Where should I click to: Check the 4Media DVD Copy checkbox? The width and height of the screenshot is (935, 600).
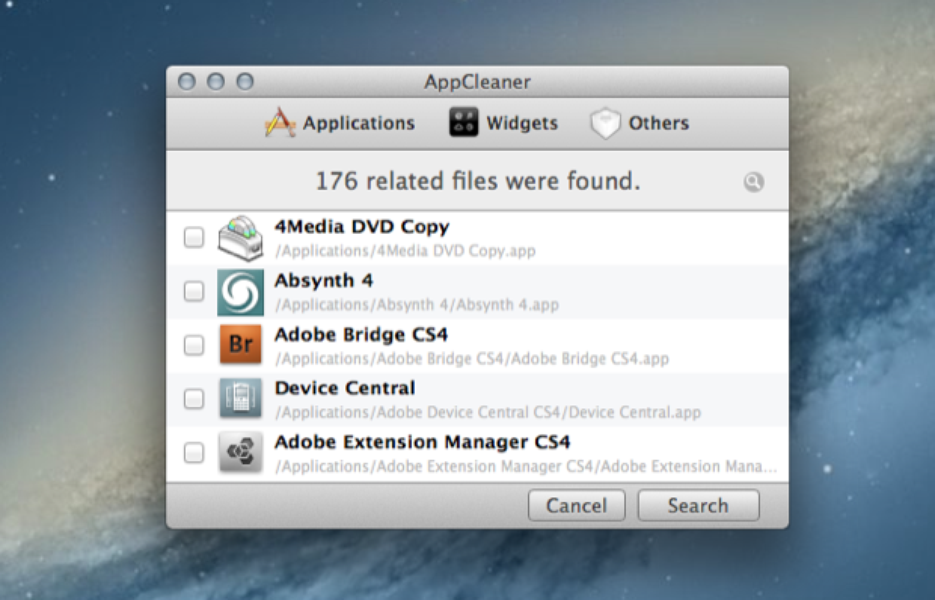click(194, 236)
